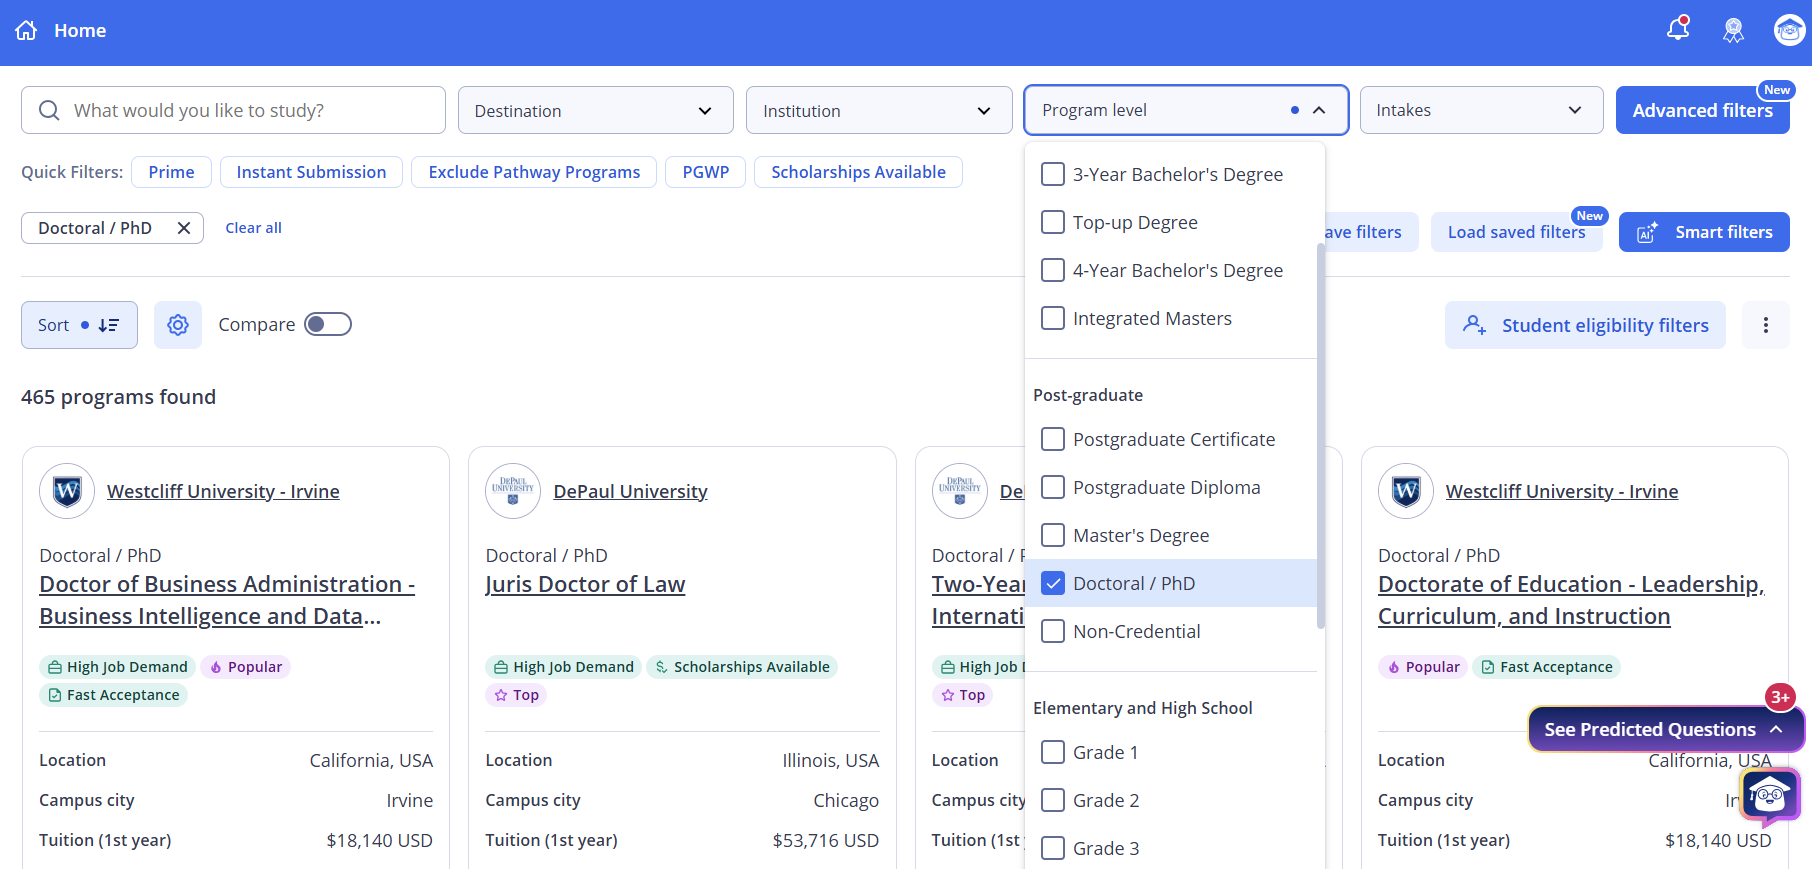
Task: Check the Non-Credential option
Action: tap(1053, 631)
